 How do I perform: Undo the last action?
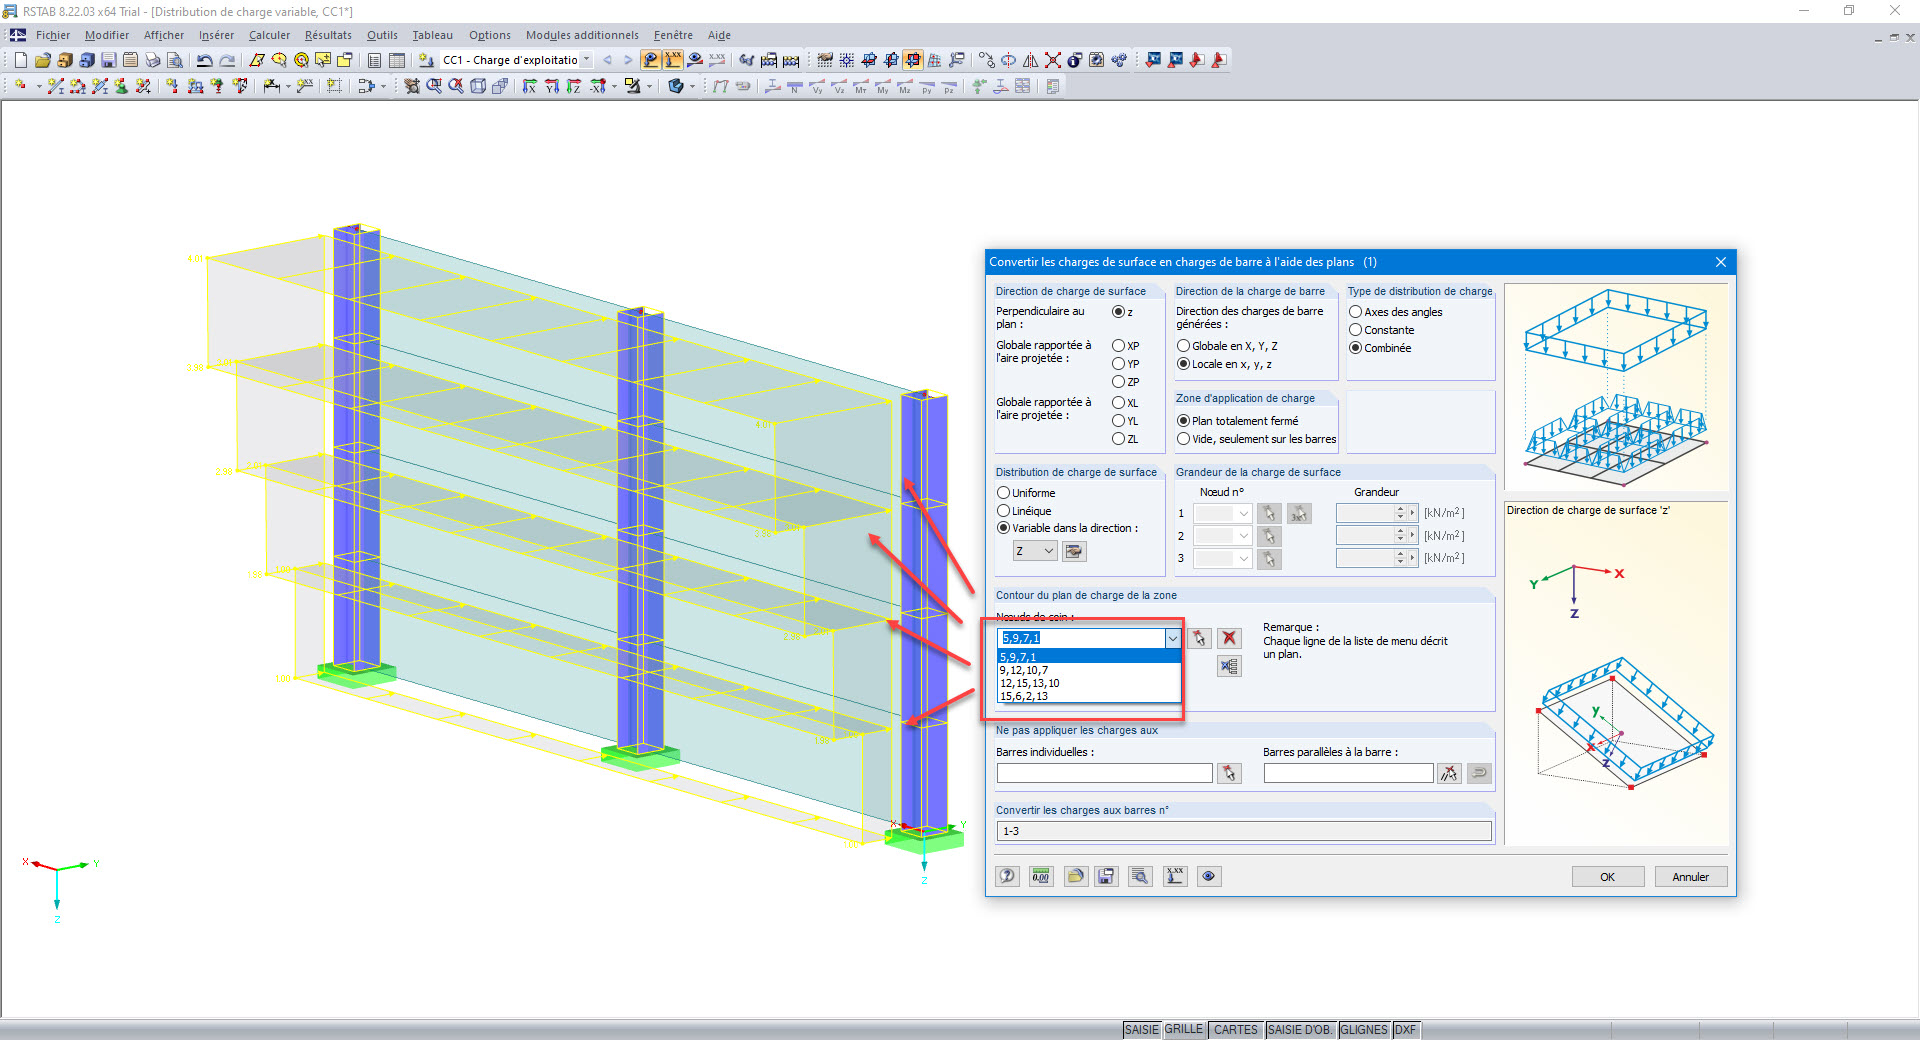(x=204, y=60)
